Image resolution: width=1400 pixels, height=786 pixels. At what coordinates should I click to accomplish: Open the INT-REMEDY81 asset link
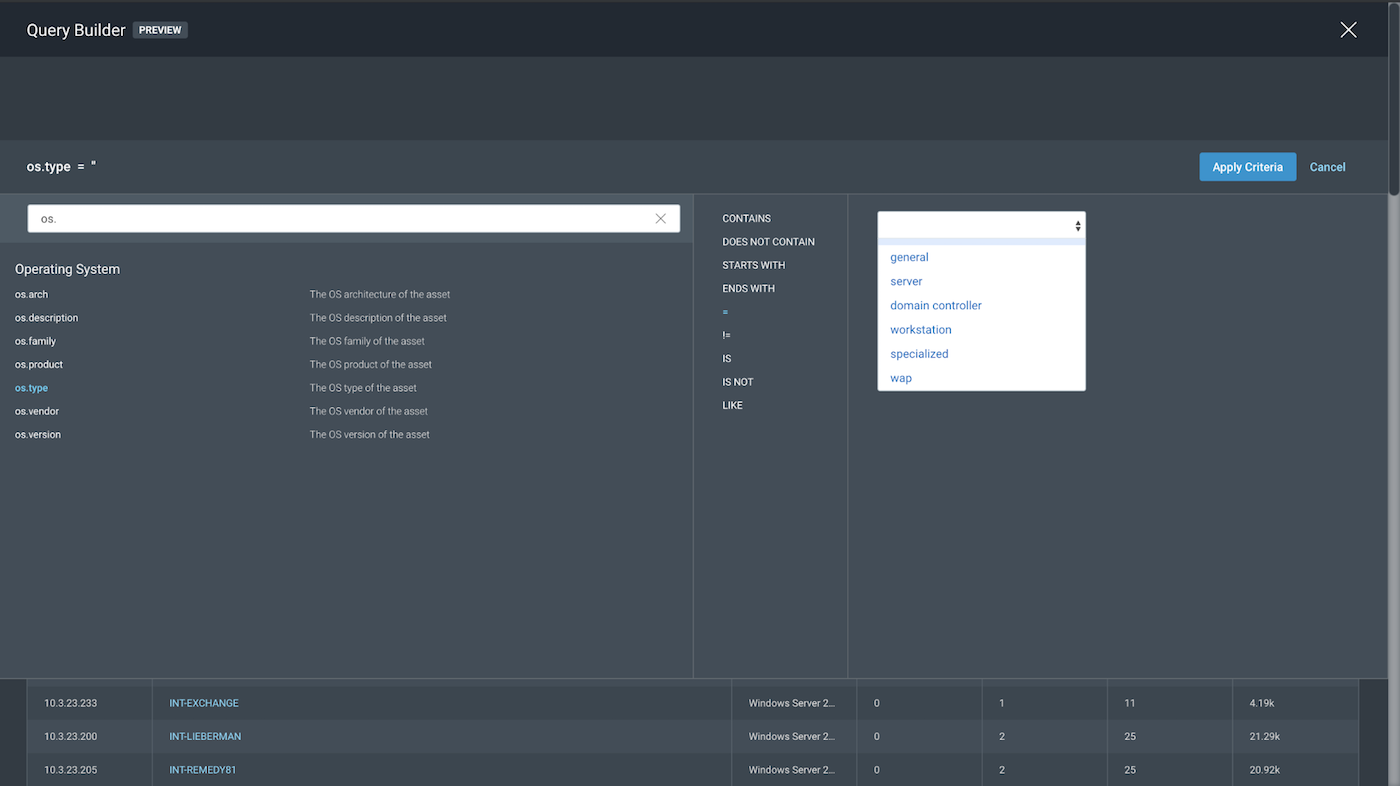tap(202, 770)
